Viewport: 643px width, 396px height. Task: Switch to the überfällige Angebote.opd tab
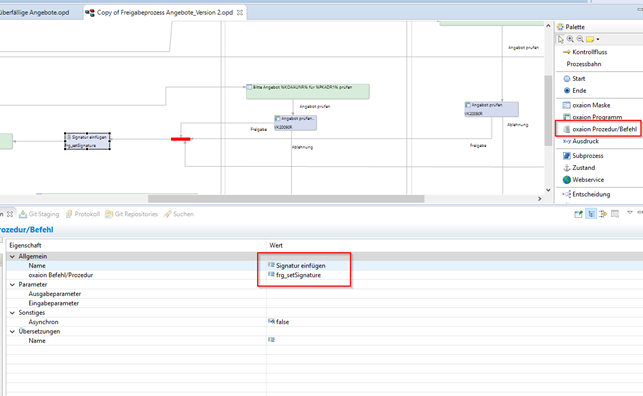[34, 13]
